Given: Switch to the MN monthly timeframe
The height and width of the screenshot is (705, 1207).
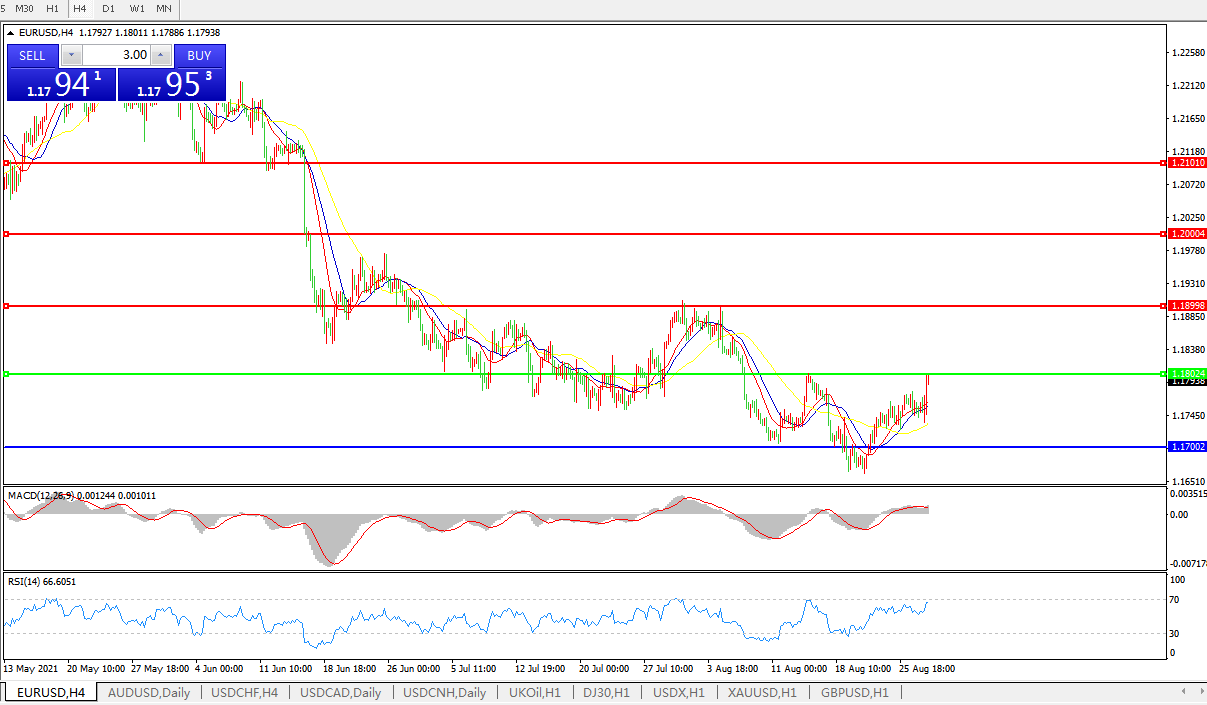Looking at the screenshot, I should coord(164,8).
